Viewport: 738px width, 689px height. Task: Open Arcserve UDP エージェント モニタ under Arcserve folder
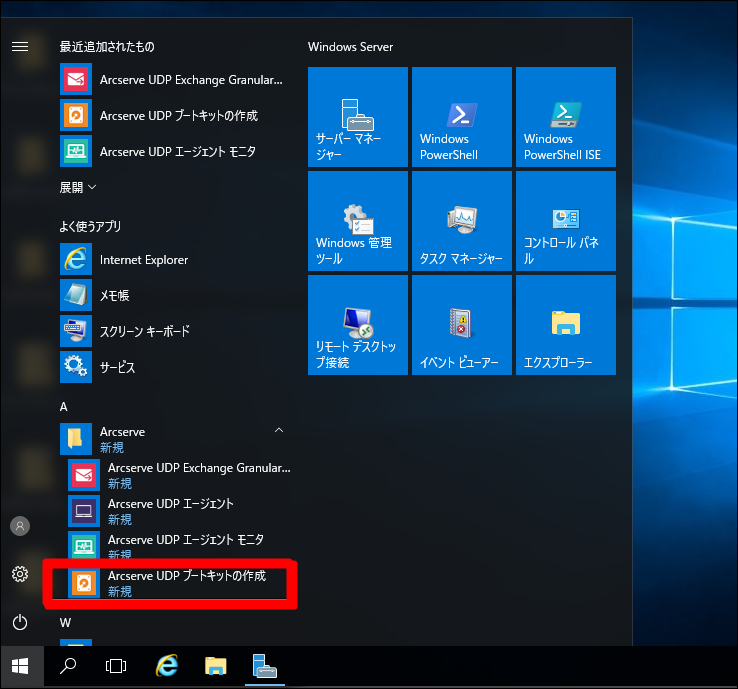179,546
